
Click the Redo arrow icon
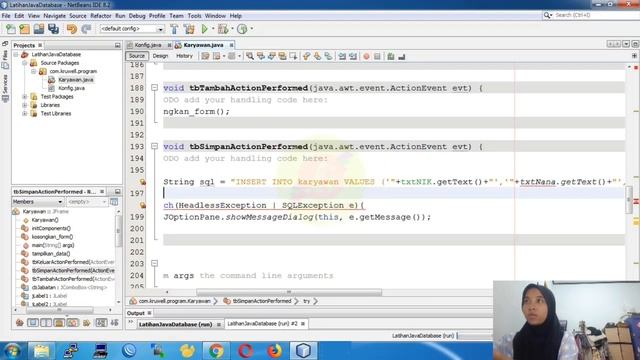tap(86, 29)
